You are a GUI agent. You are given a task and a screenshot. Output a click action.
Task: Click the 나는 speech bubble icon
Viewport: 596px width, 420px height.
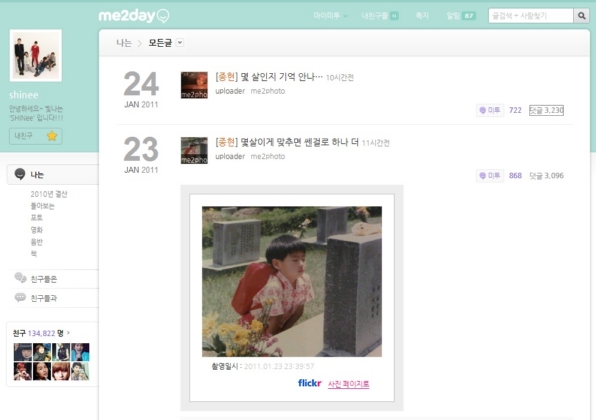point(20,174)
